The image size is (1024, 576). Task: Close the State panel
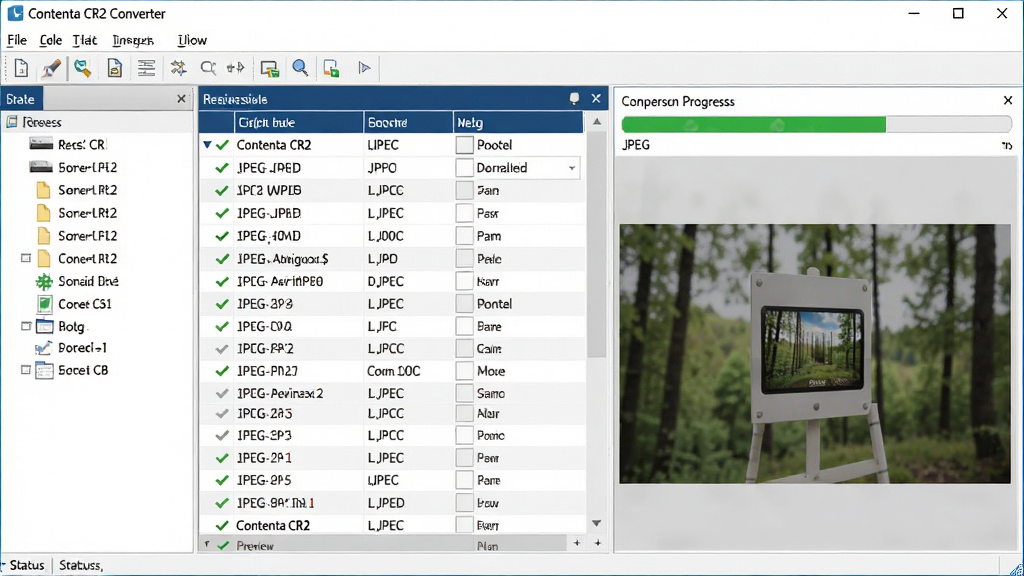[x=182, y=99]
